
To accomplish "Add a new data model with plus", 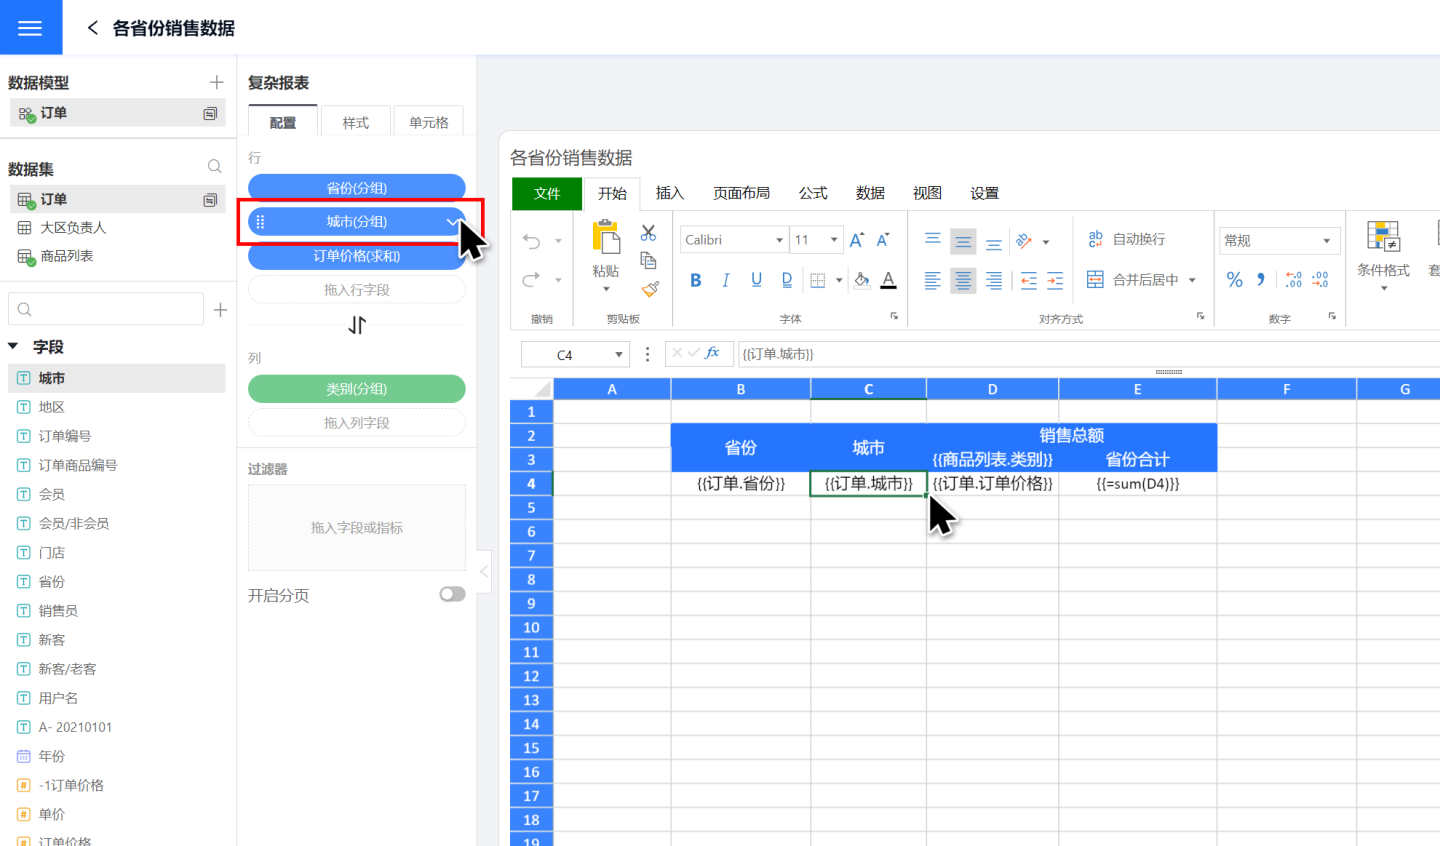I will [x=216, y=82].
